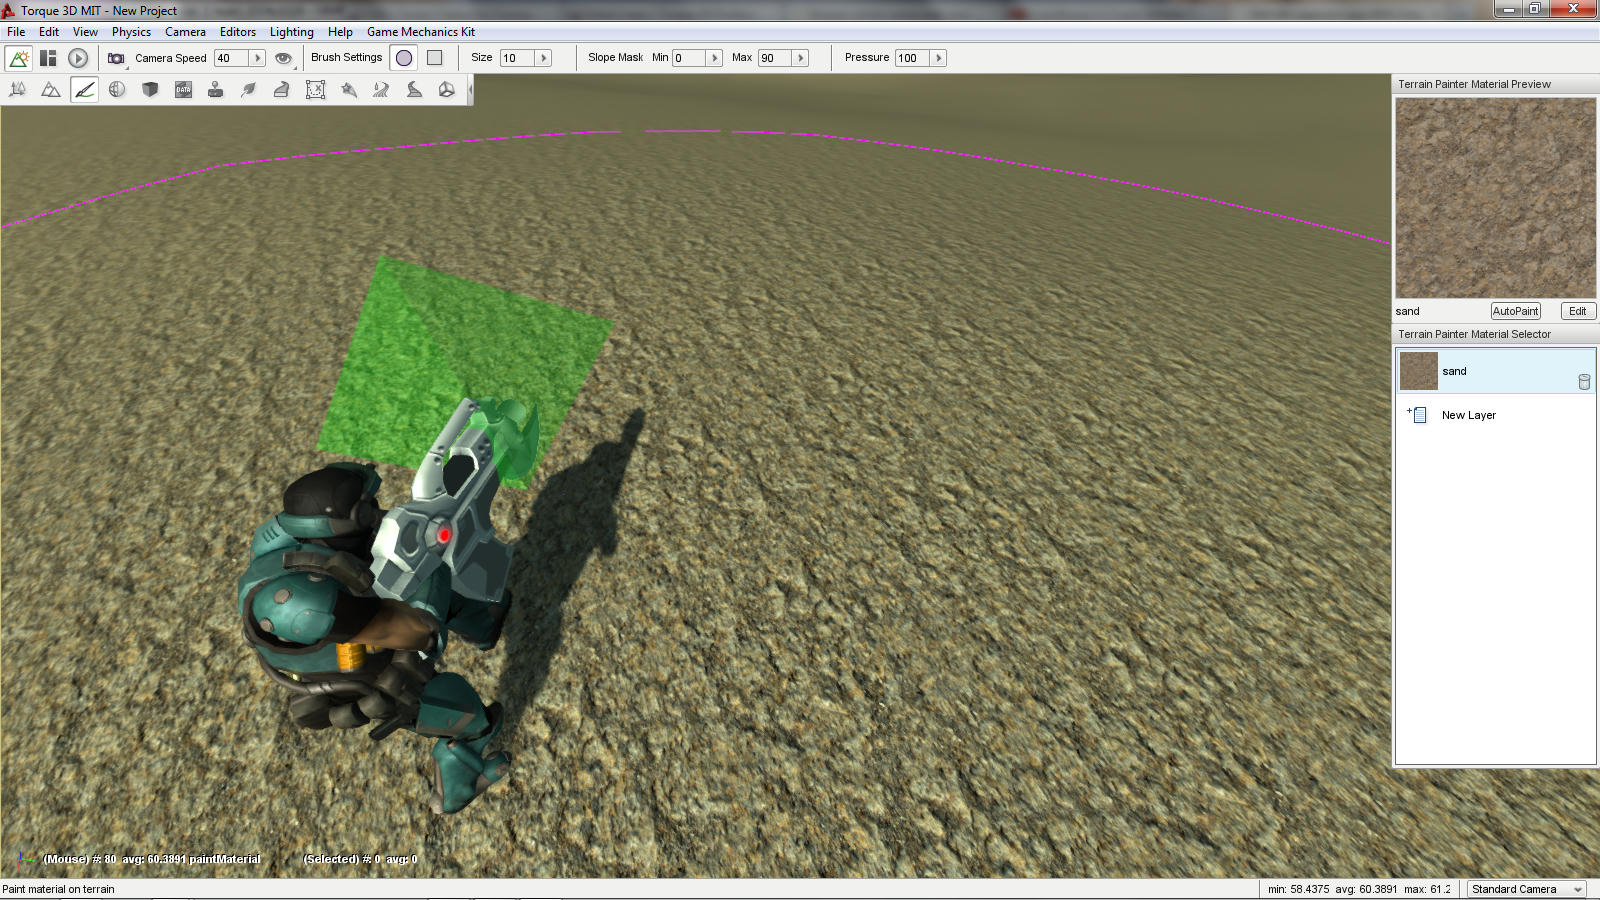Open the Shape Editor cube icon
The image size is (1600, 900).
pos(150,90)
